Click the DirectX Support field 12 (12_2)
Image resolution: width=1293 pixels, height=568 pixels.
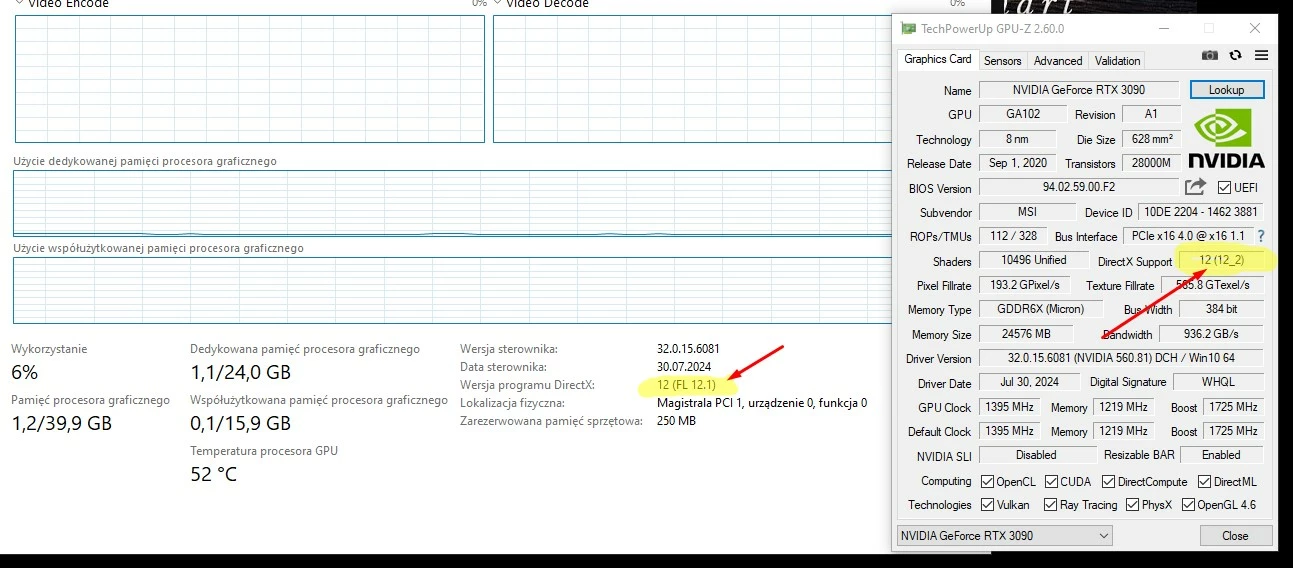(1220, 260)
